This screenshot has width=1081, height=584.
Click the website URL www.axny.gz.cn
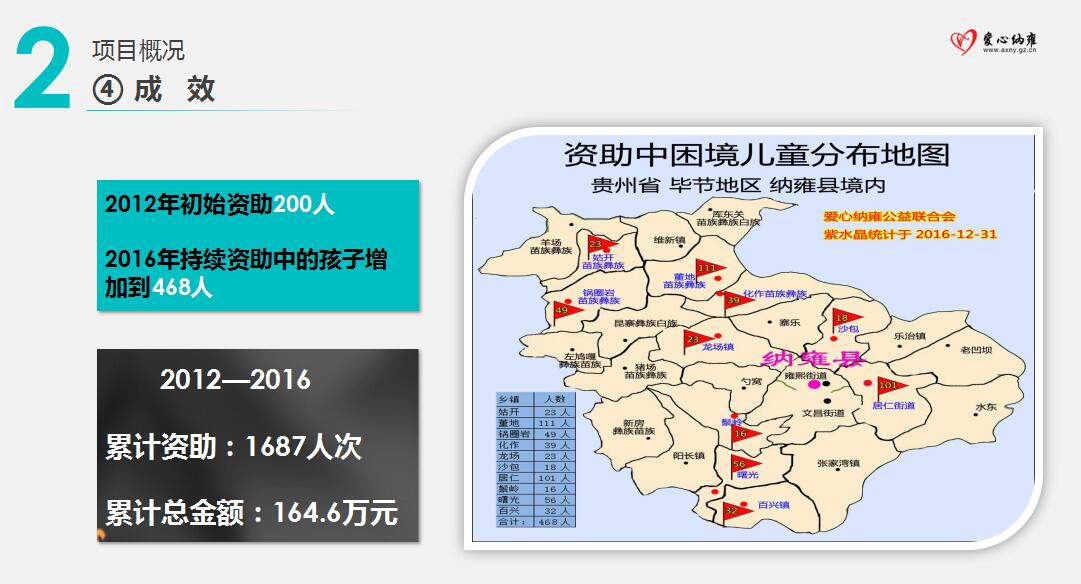1009,50
